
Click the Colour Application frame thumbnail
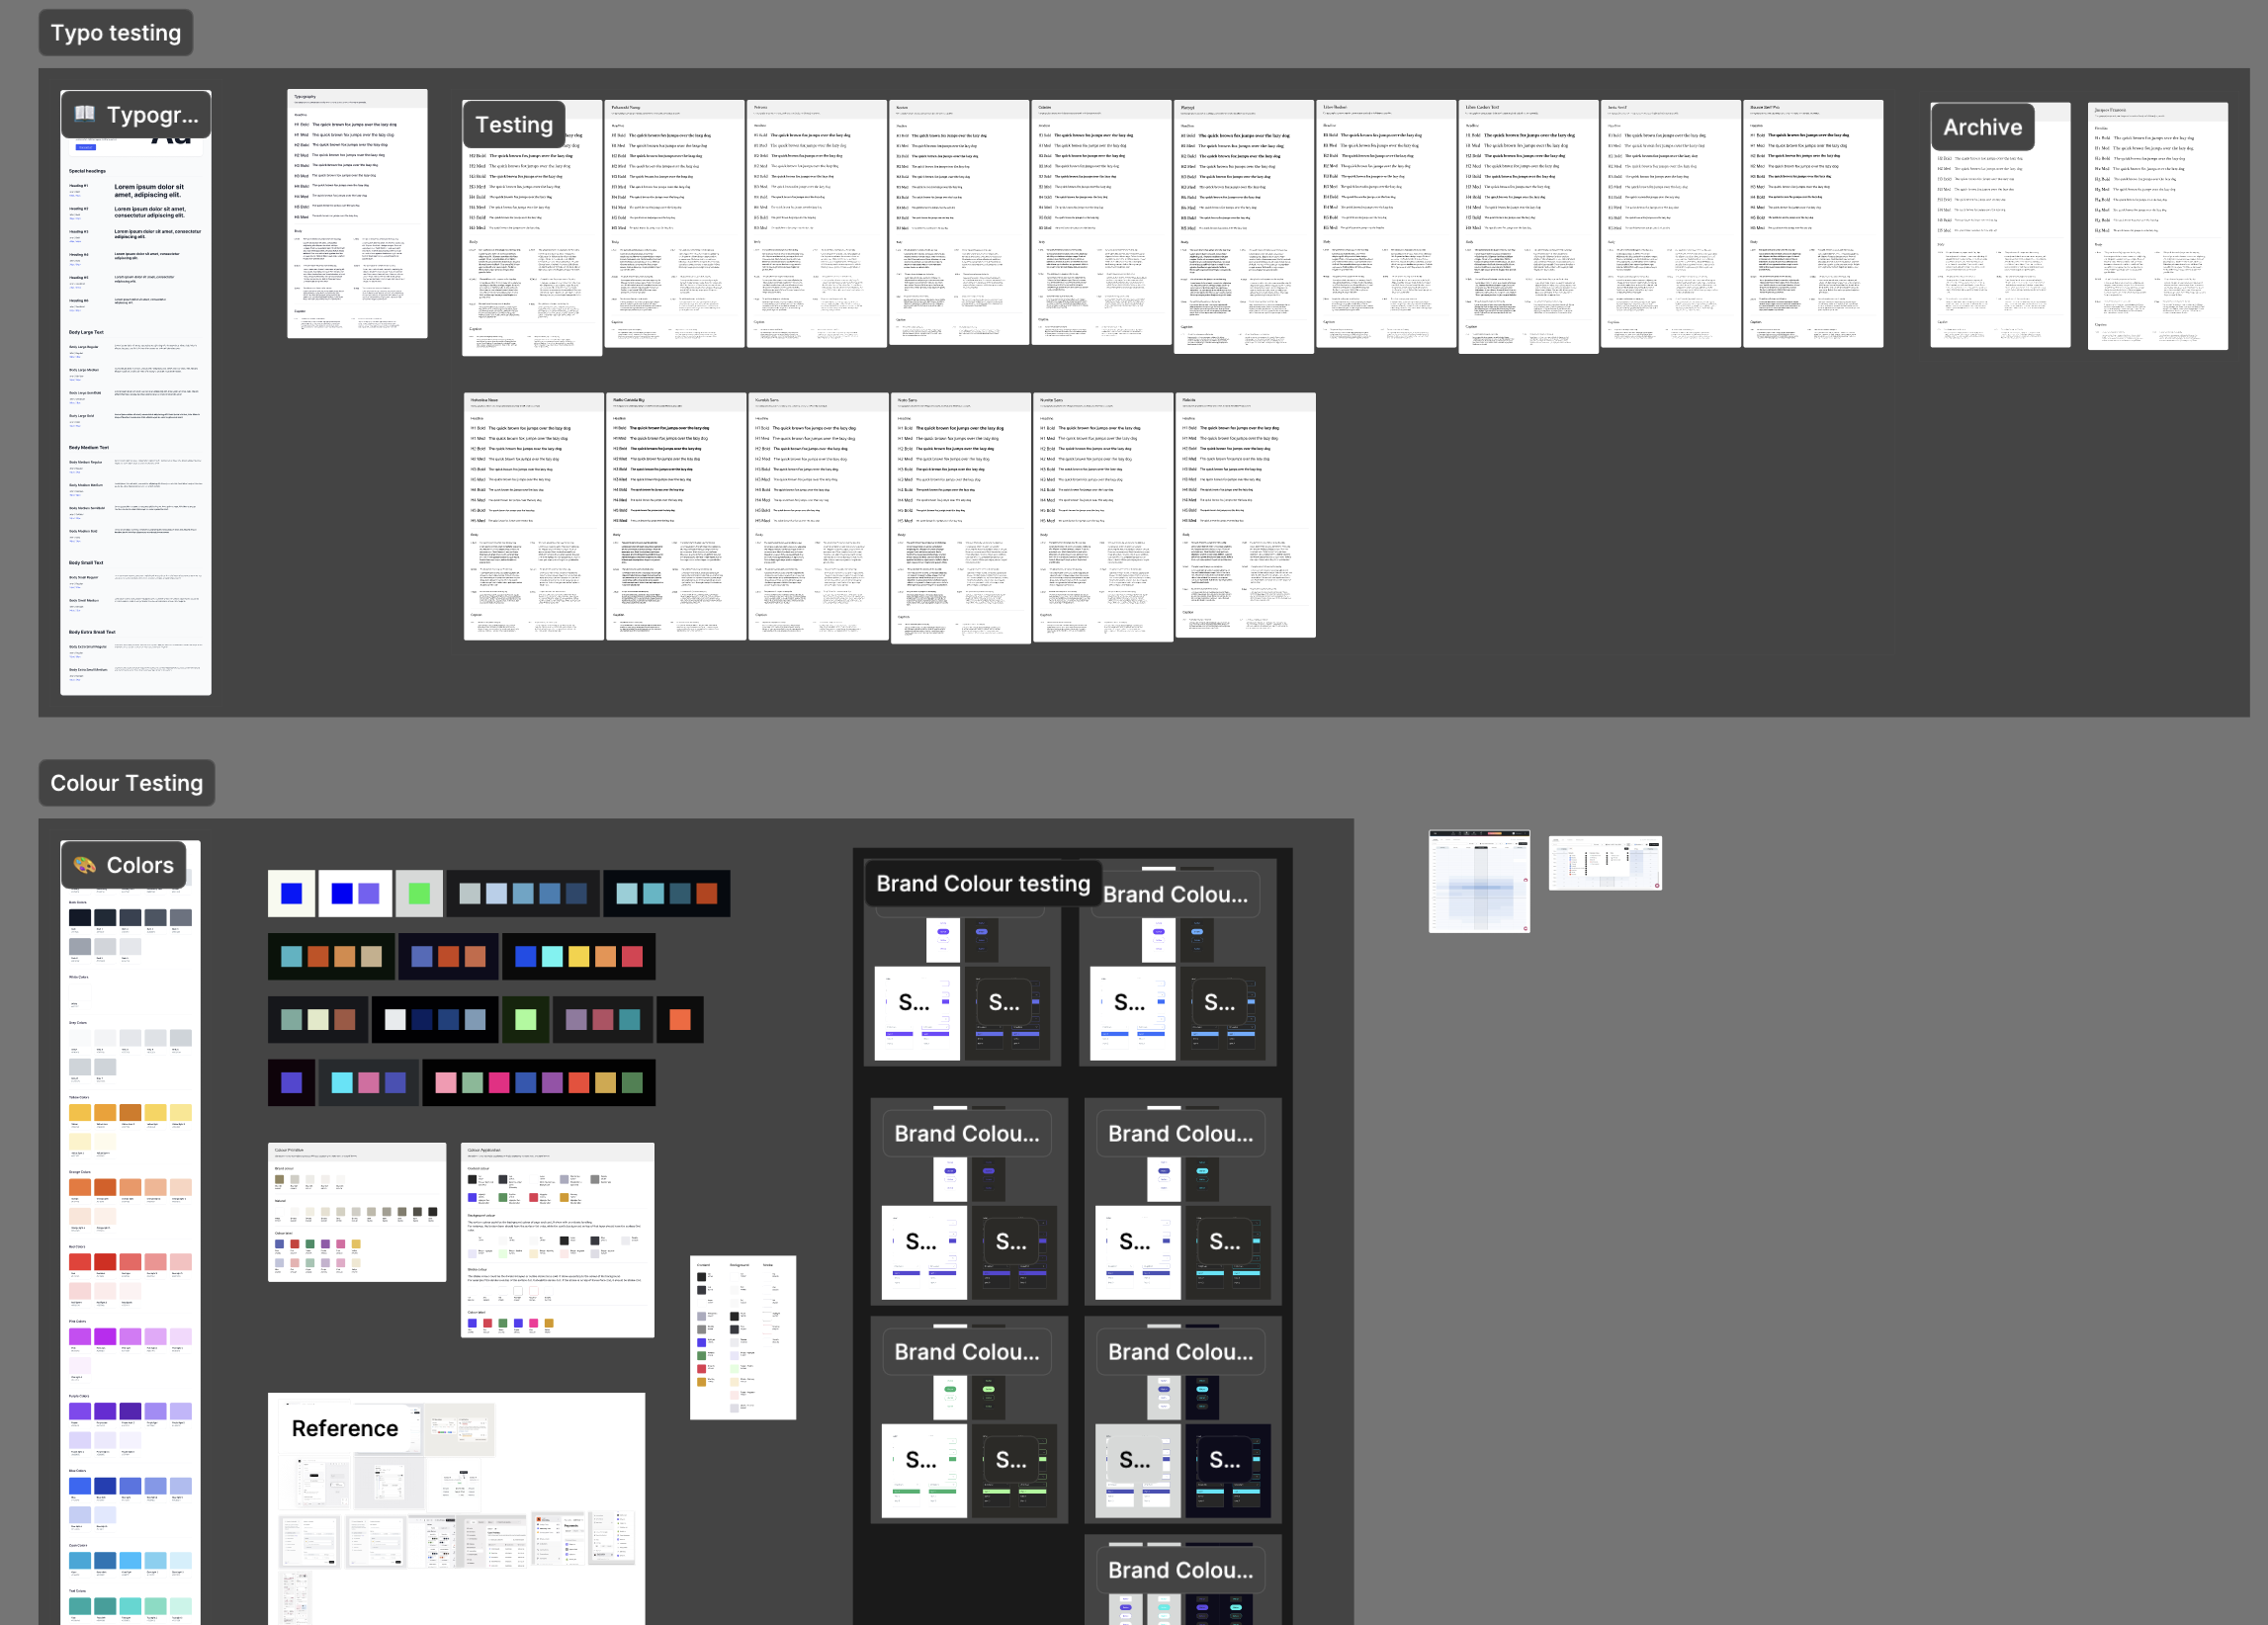557,1240
